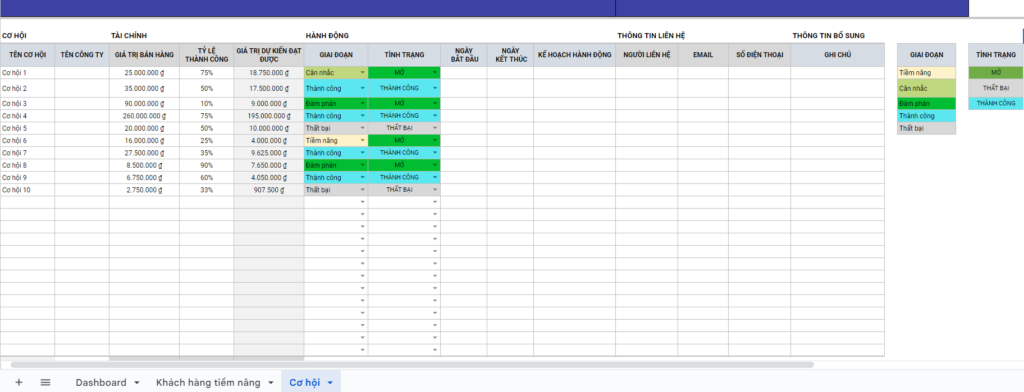The height and width of the screenshot is (392, 1024).
Task: Open Cơ hội tab dropdown arrow
Action: [x=330, y=383]
